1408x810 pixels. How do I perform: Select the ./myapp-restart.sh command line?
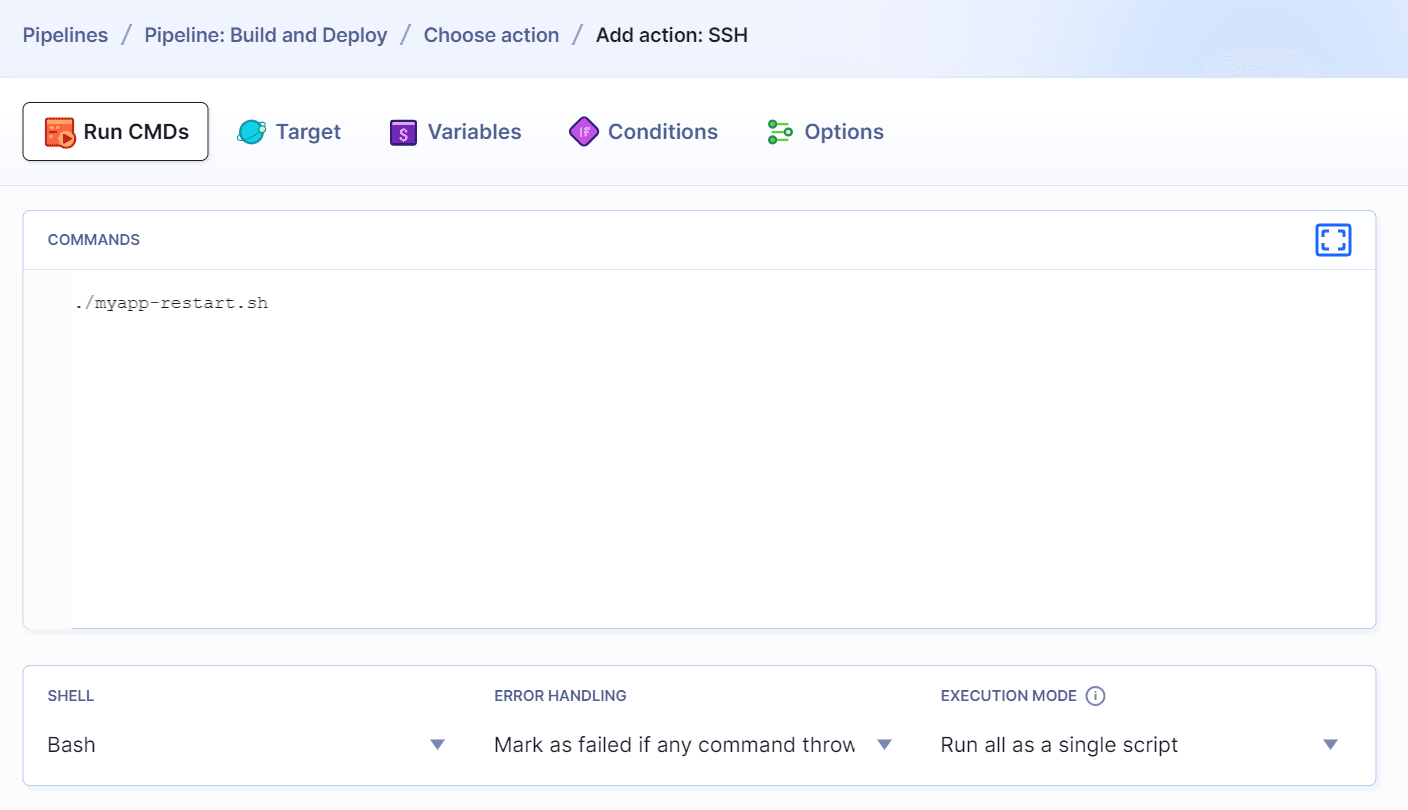[170, 302]
